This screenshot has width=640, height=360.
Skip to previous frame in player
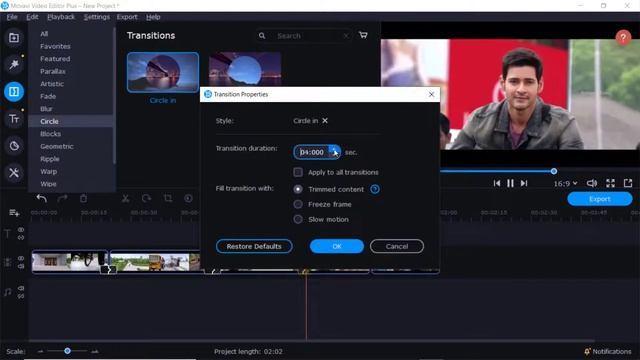[496, 183]
